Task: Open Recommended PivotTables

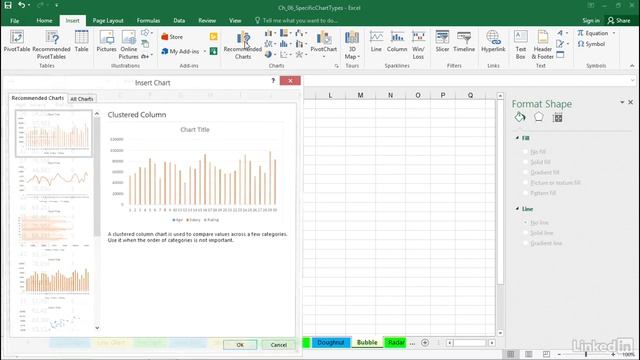Action: [x=51, y=45]
